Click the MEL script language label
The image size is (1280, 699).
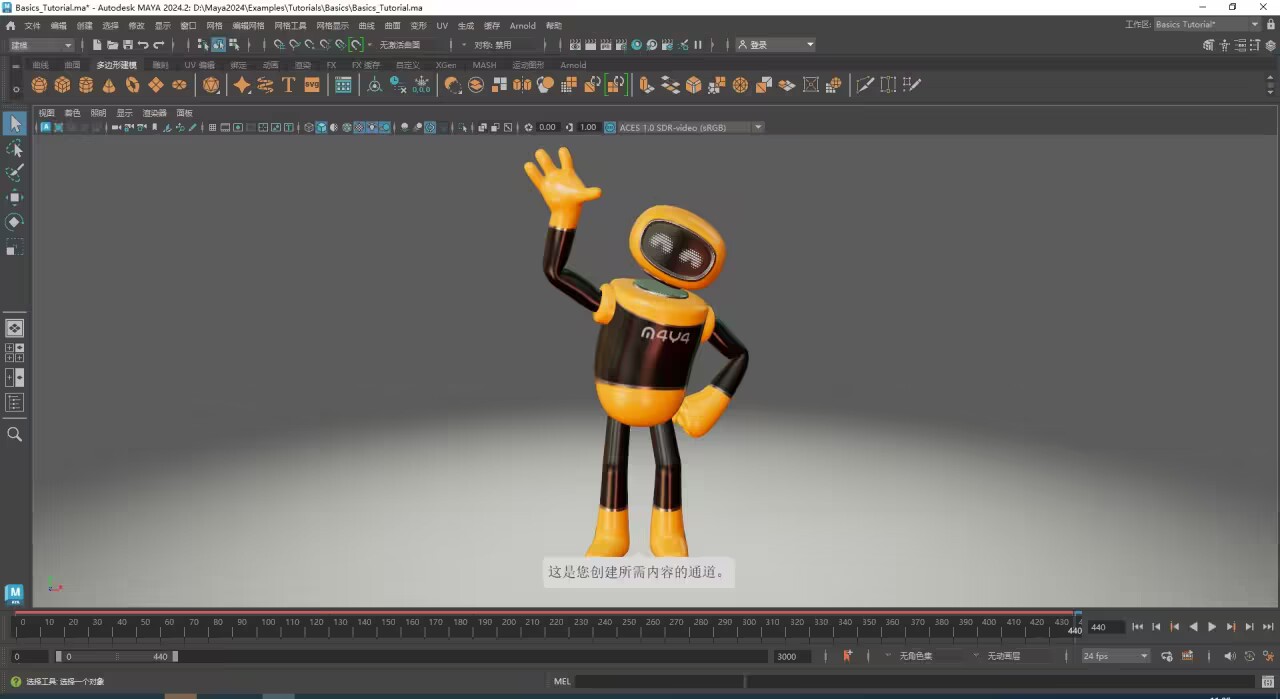[562, 682]
